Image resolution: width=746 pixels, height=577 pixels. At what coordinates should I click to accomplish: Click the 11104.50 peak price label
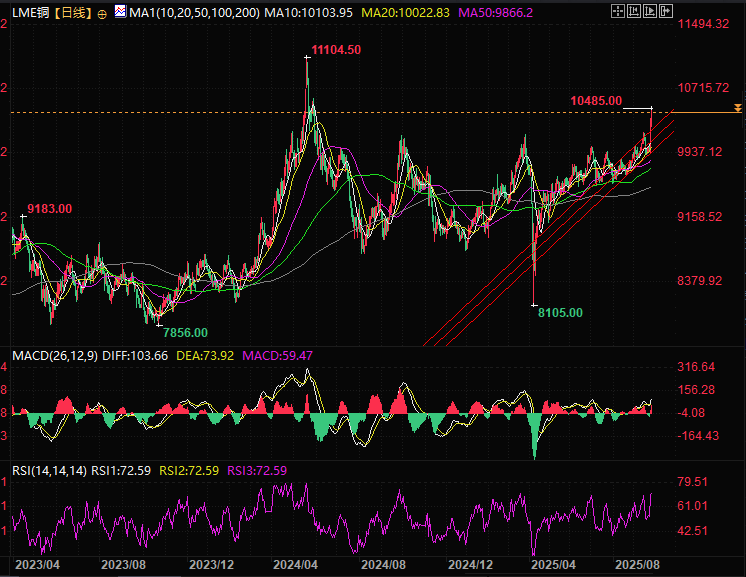[336, 50]
